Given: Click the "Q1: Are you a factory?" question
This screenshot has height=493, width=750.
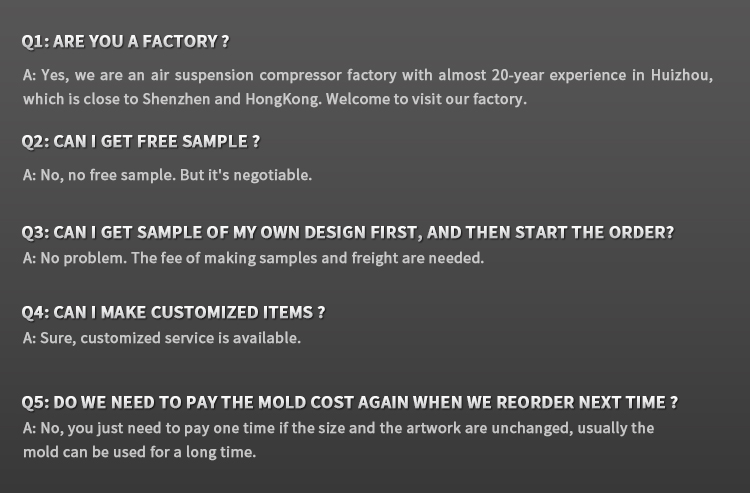Looking at the screenshot, I should click(x=125, y=41).
